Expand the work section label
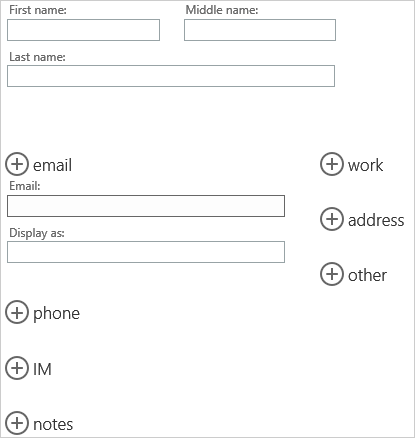Screen dimensions: 415x438 [x=365, y=165]
